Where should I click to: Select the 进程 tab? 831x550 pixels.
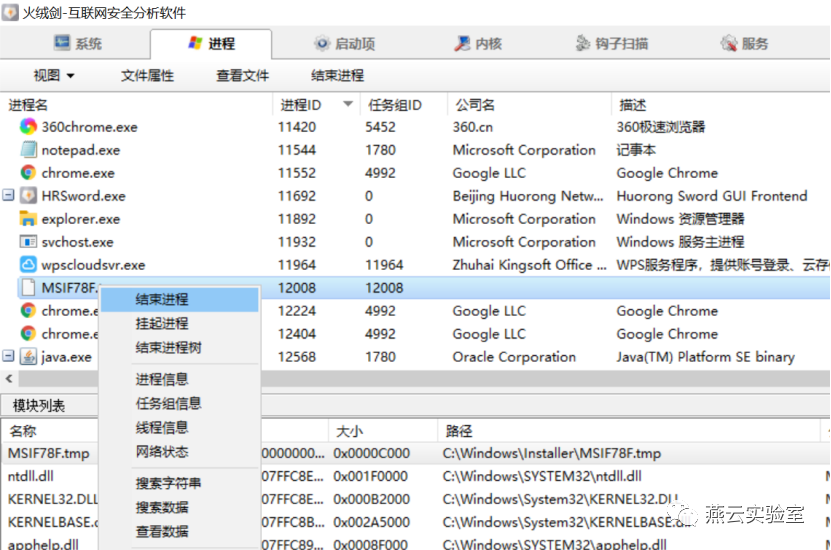(211, 43)
